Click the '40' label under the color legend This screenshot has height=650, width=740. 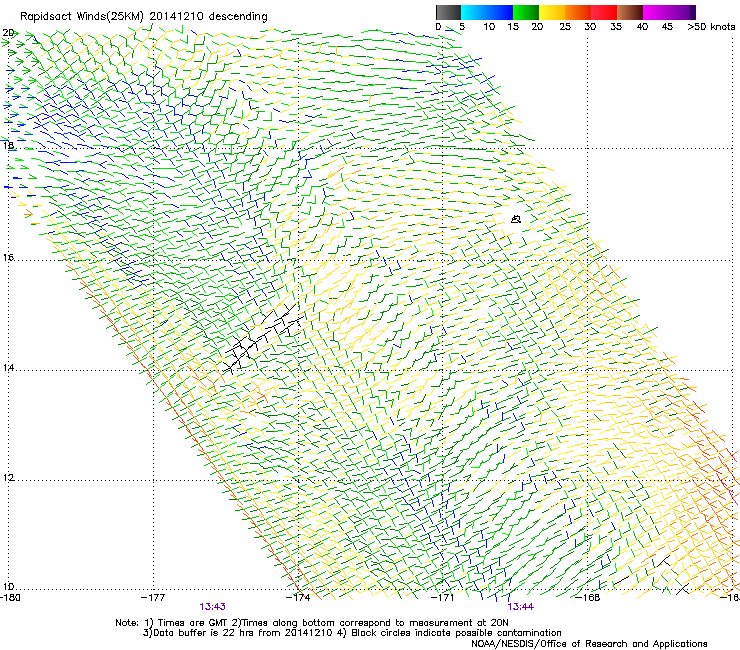[642, 27]
